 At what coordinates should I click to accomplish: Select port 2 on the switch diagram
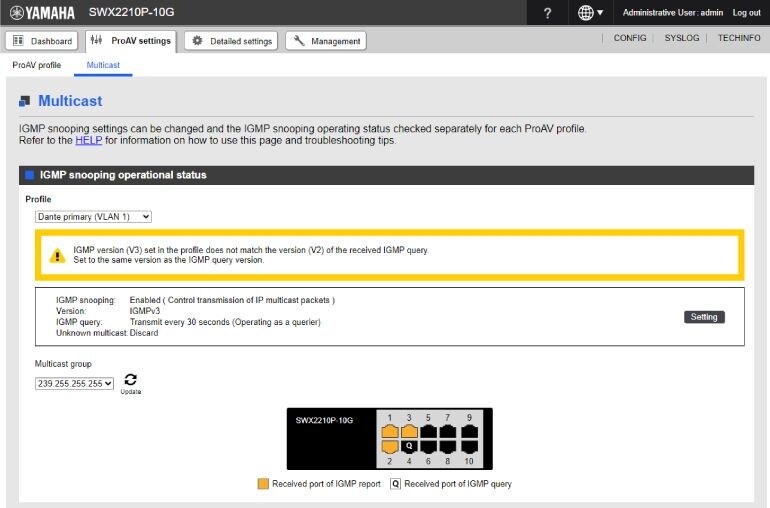pyautogui.click(x=388, y=447)
